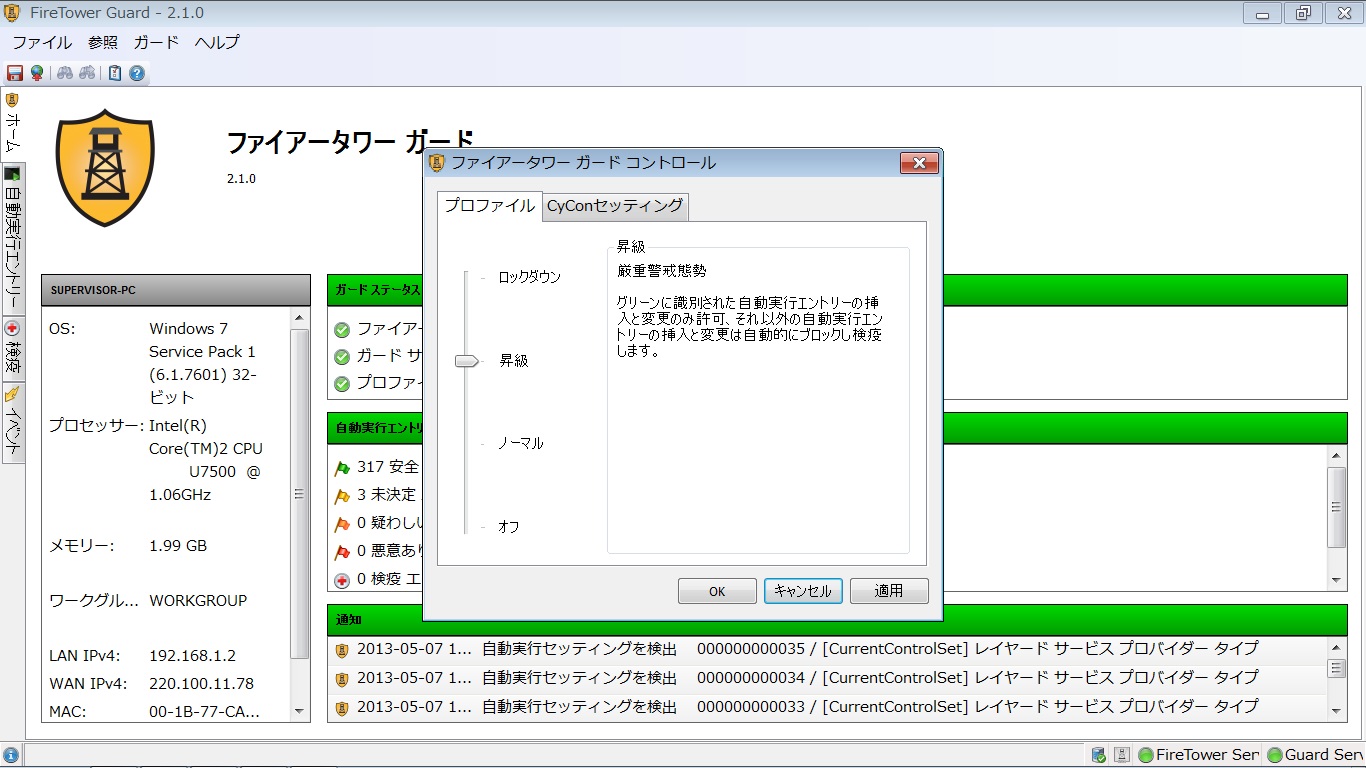Image resolution: width=1366 pixels, height=768 pixels.
Task: Open the ファイル menu
Action: (x=42, y=42)
